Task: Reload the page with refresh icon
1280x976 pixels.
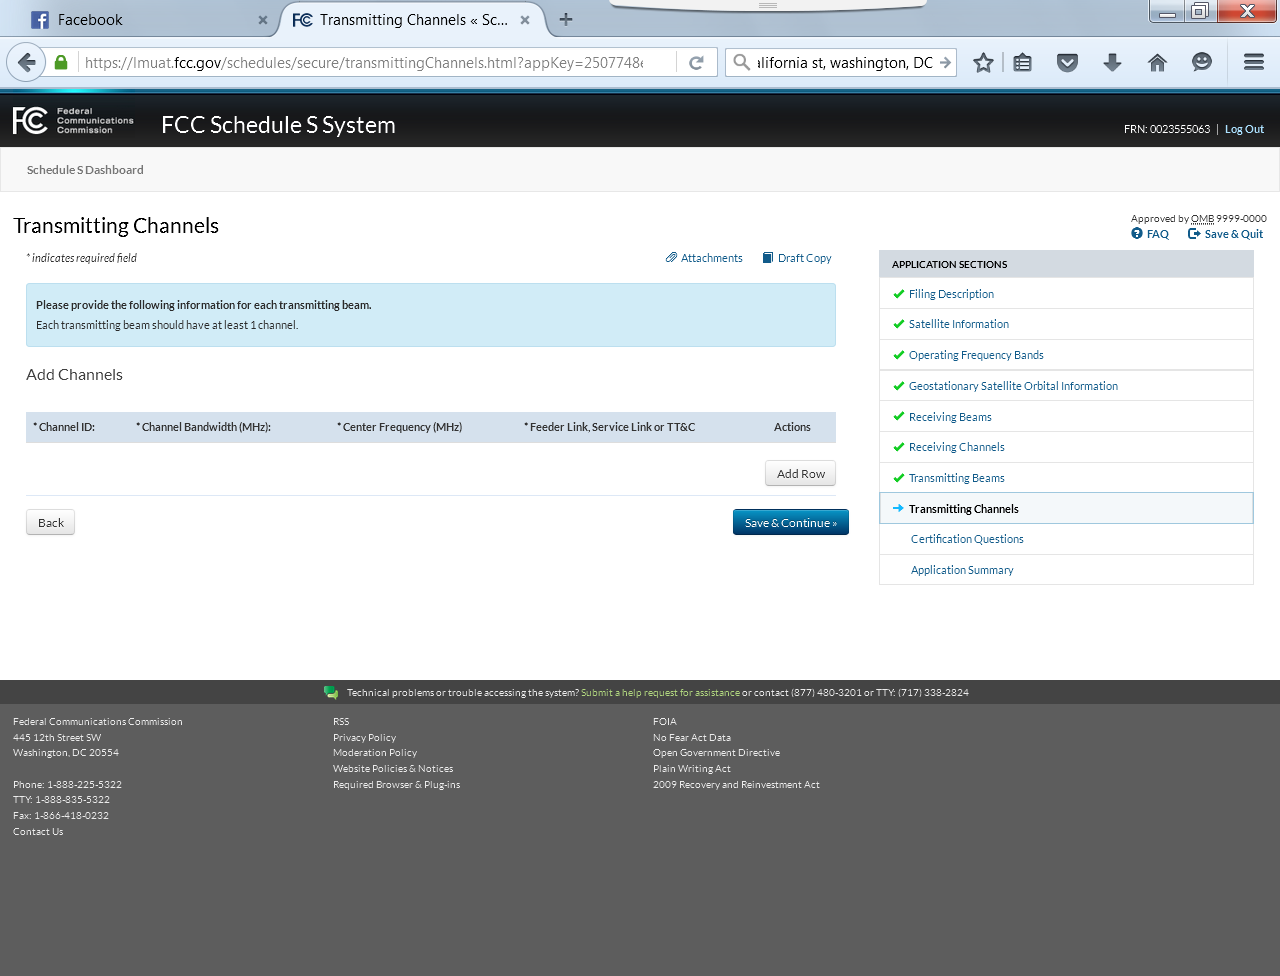Action: coord(696,62)
